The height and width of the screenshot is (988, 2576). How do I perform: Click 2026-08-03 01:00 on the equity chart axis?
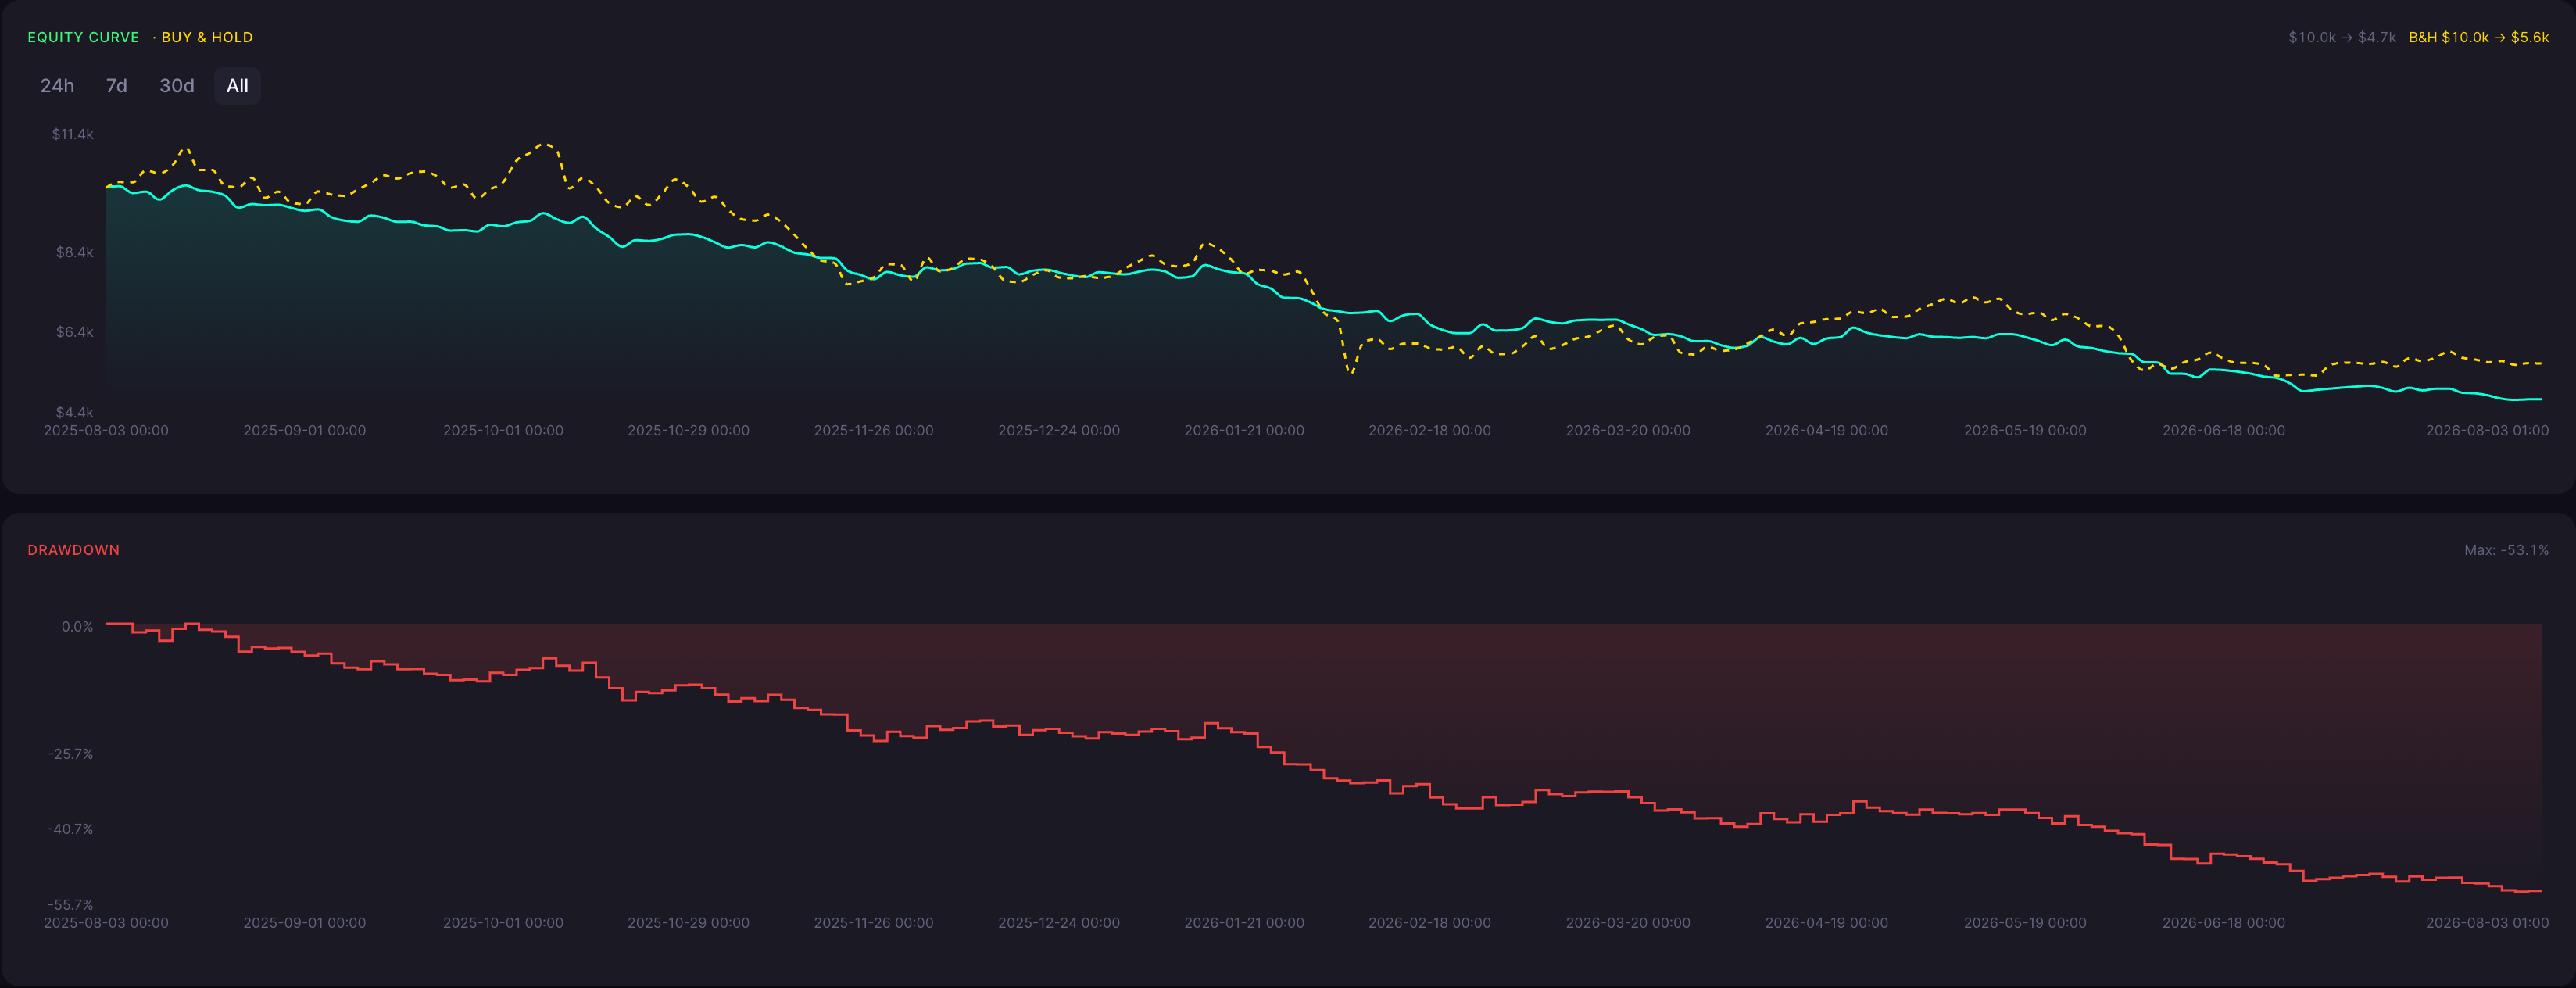(x=2487, y=431)
